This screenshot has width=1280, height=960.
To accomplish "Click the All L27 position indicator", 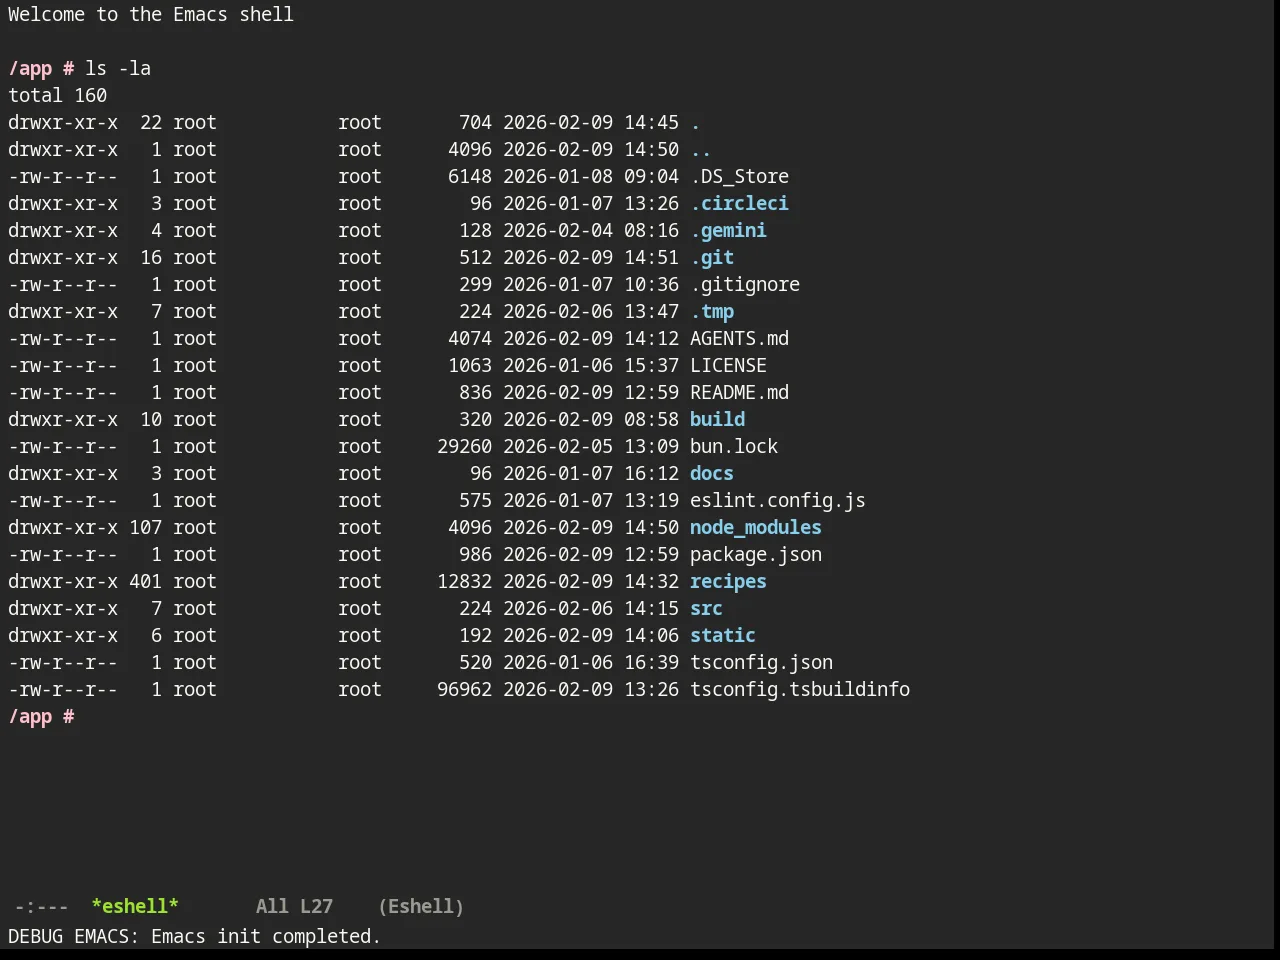I will click(294, 906).
